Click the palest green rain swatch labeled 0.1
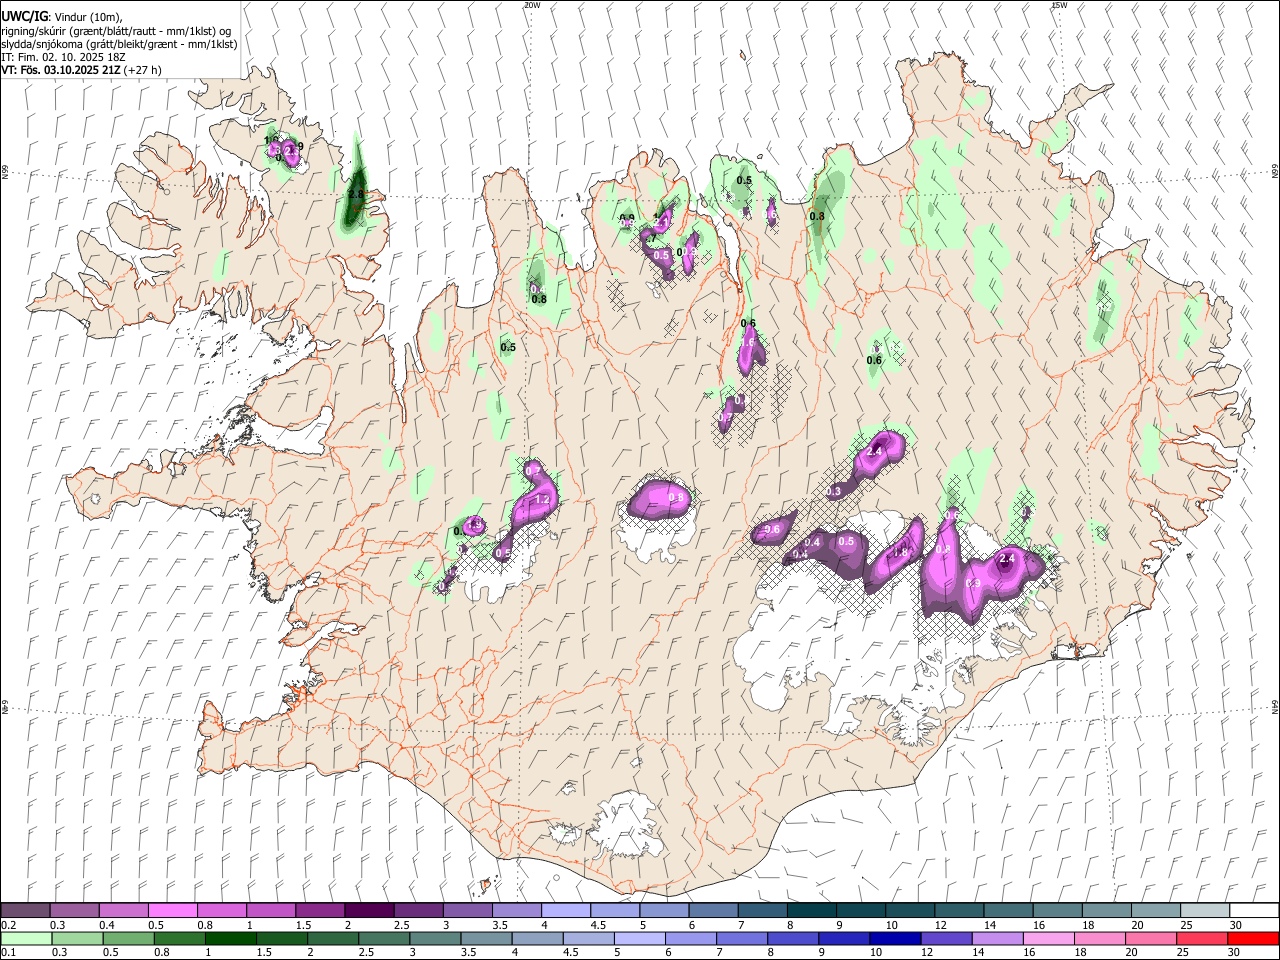The height and width of the screenshot is (960, 1280). pyautogui.click(x=26, y=938)
